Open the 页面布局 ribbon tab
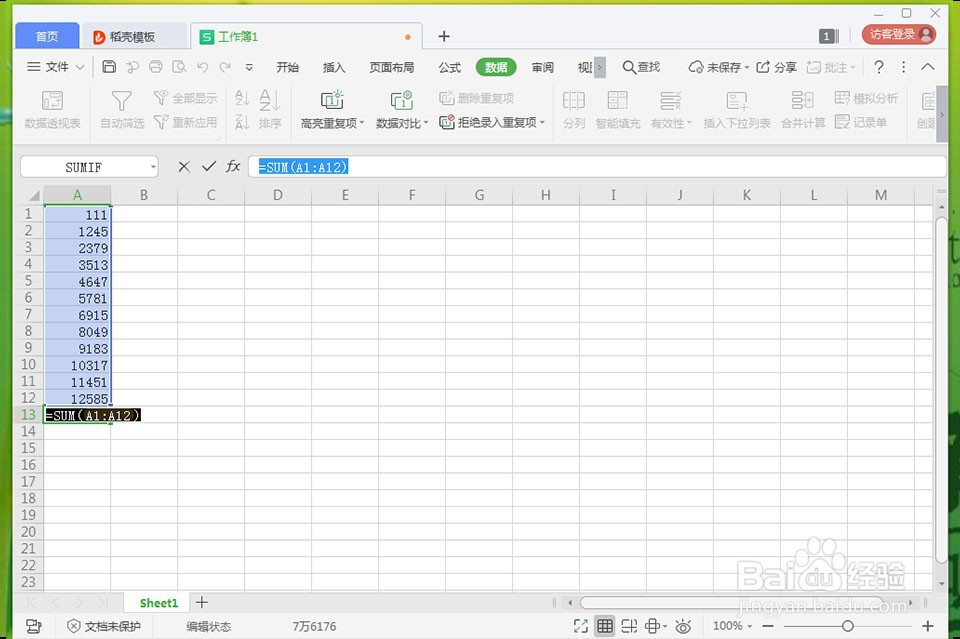 click(x=392, y=67)
